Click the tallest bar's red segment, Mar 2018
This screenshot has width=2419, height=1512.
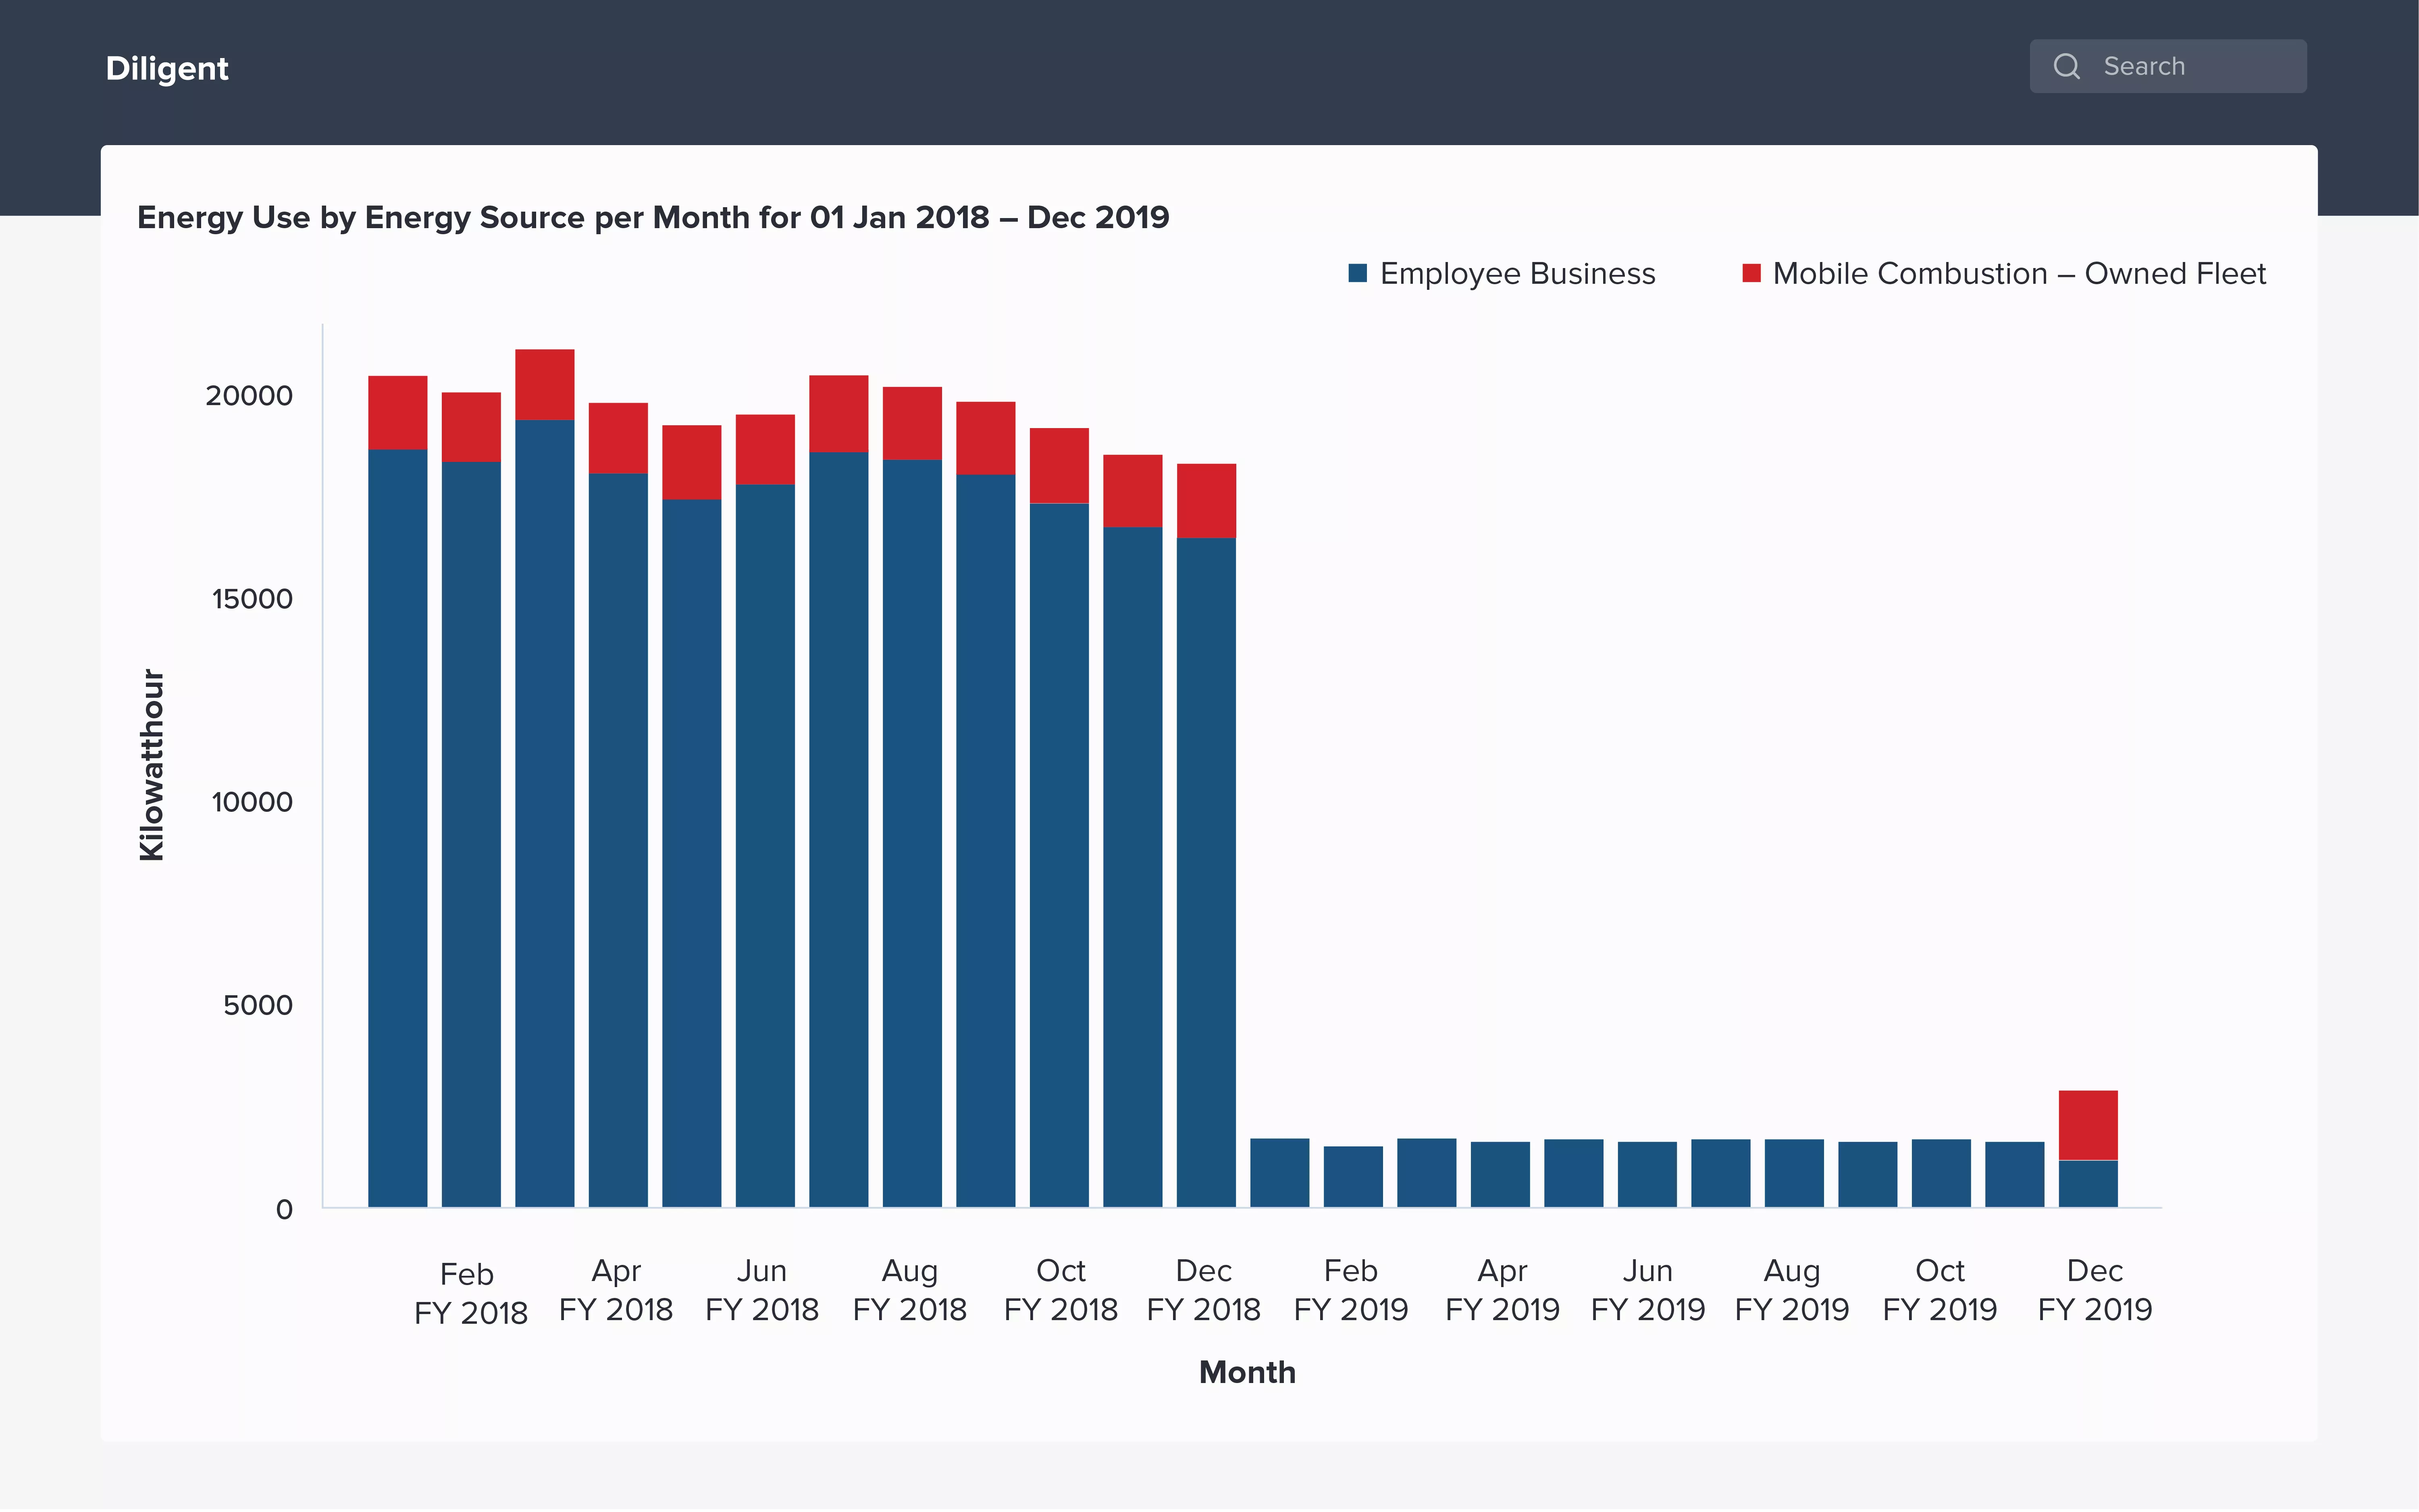(544, 384)
